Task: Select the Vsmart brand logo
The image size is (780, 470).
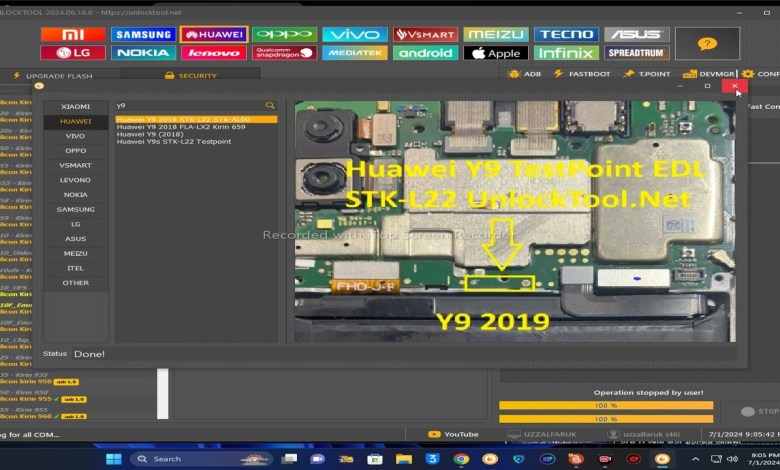Action: 425,34
